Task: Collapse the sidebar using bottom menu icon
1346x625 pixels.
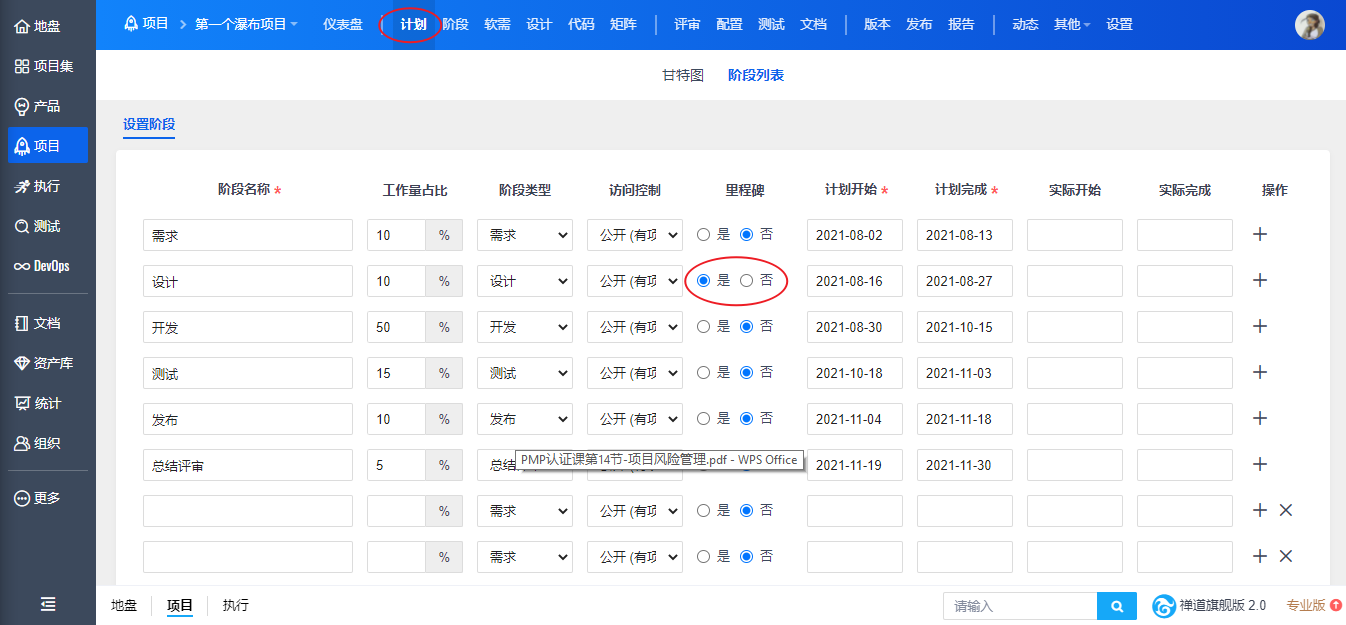Action: [48, 604]
